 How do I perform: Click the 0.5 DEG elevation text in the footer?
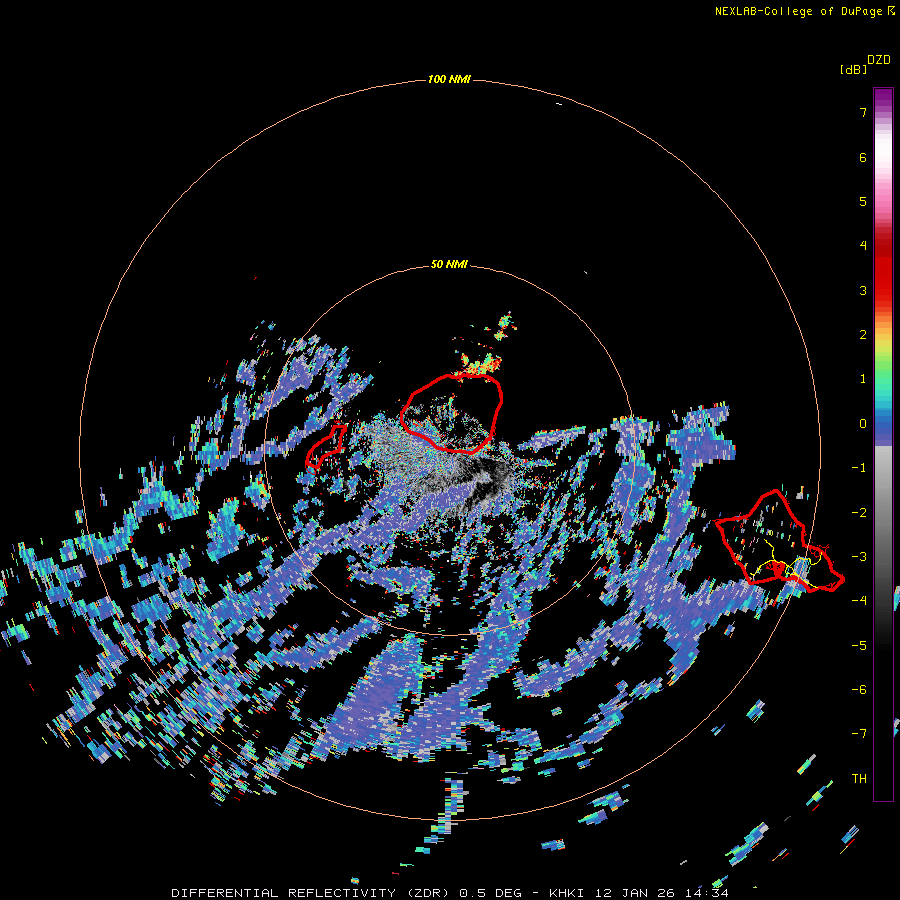491,893
